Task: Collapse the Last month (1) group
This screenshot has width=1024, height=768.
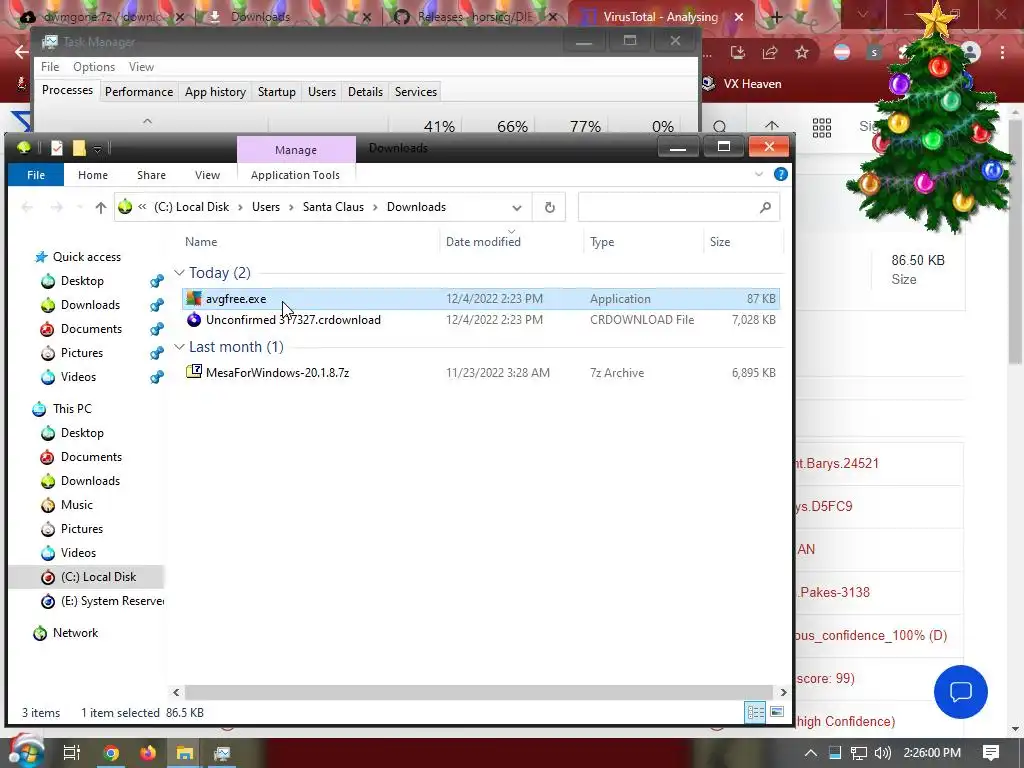Action: (x=180, y=347)
